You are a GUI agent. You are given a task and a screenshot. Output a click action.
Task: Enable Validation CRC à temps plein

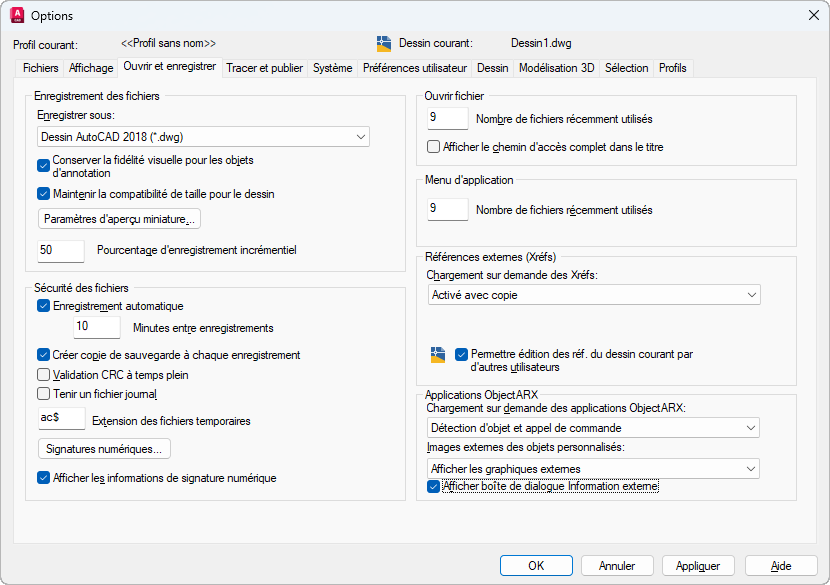pos(44,375)
